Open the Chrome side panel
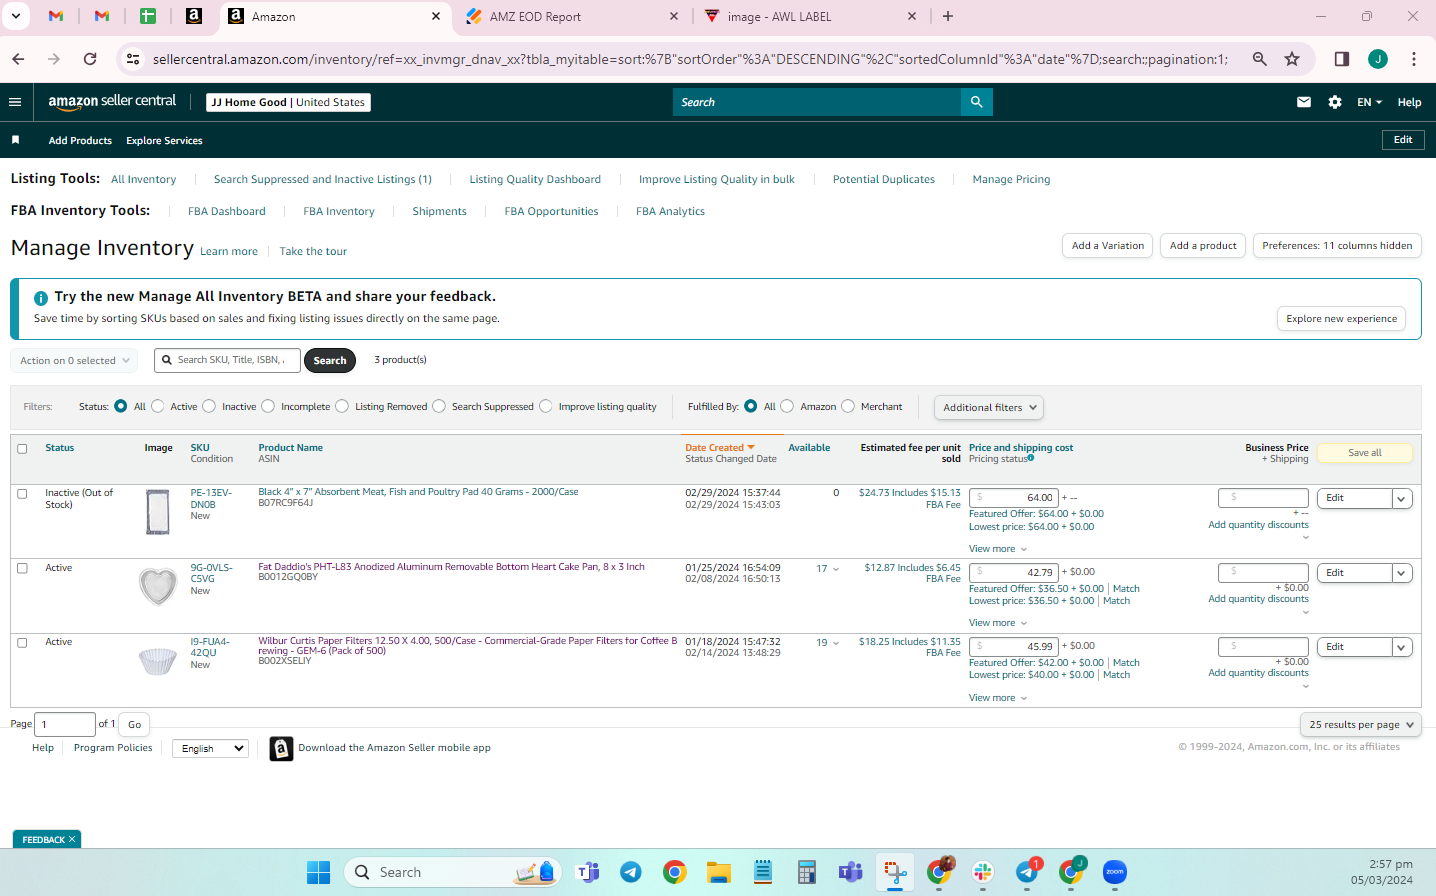Image resolution: width=1436 pixels, height=896 pixels. (1342, 59)
